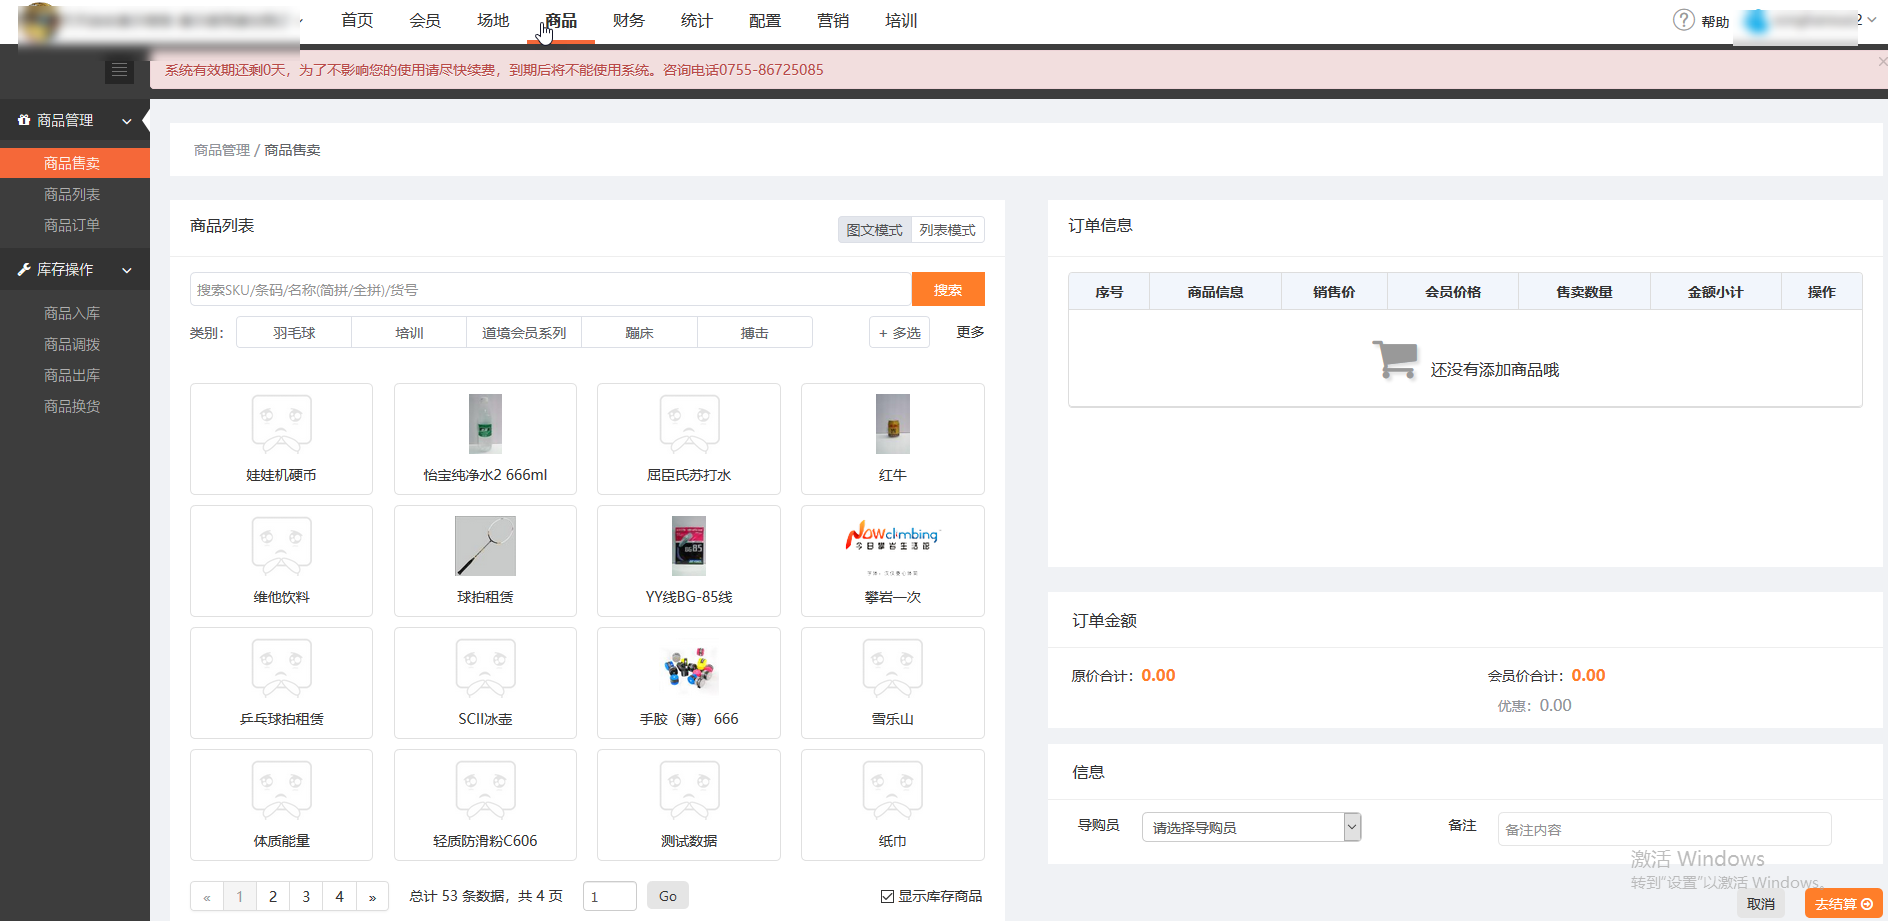Open 商品订单 in sidebar
1888x921 pixels.
coord(72,225)
